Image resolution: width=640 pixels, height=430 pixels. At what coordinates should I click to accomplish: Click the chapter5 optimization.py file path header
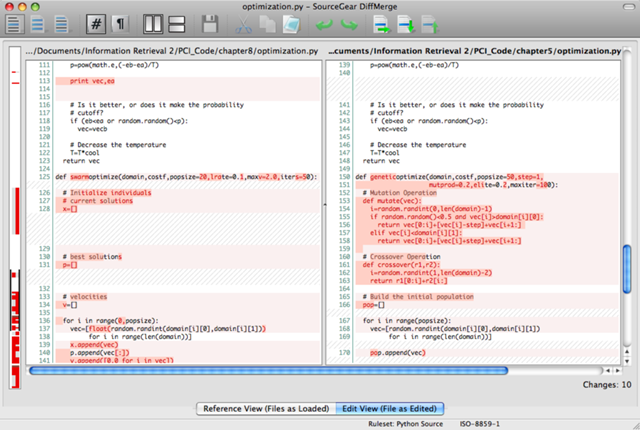[x=473, y=50]
